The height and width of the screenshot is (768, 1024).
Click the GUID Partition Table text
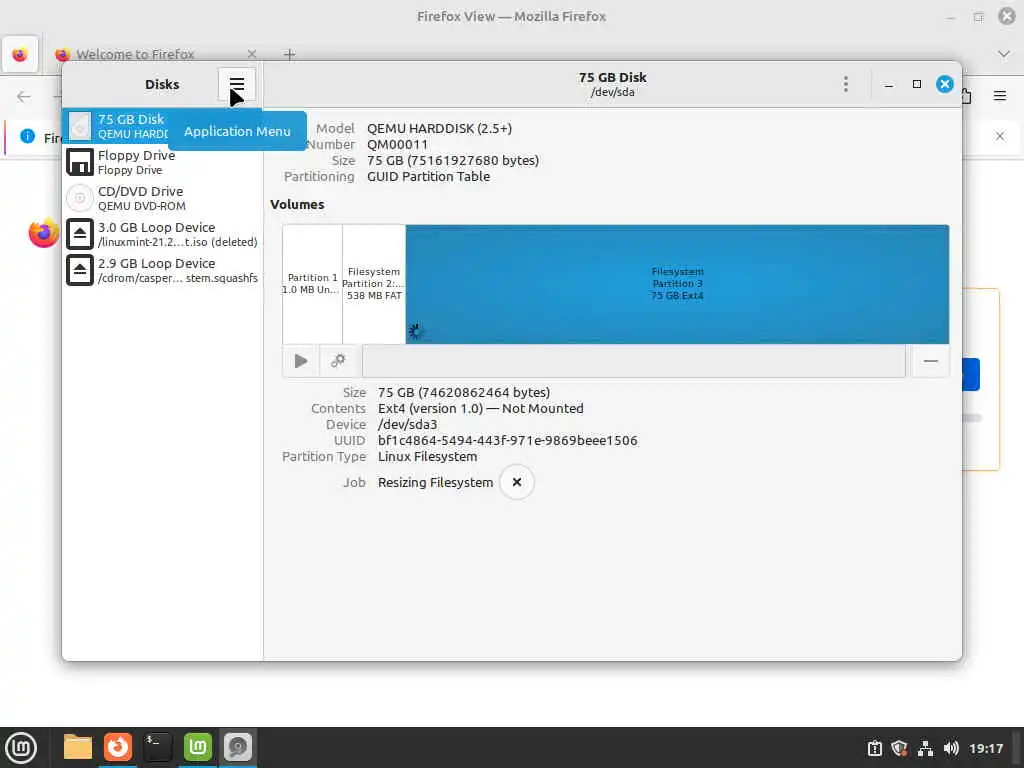click(x=428, y=176)
